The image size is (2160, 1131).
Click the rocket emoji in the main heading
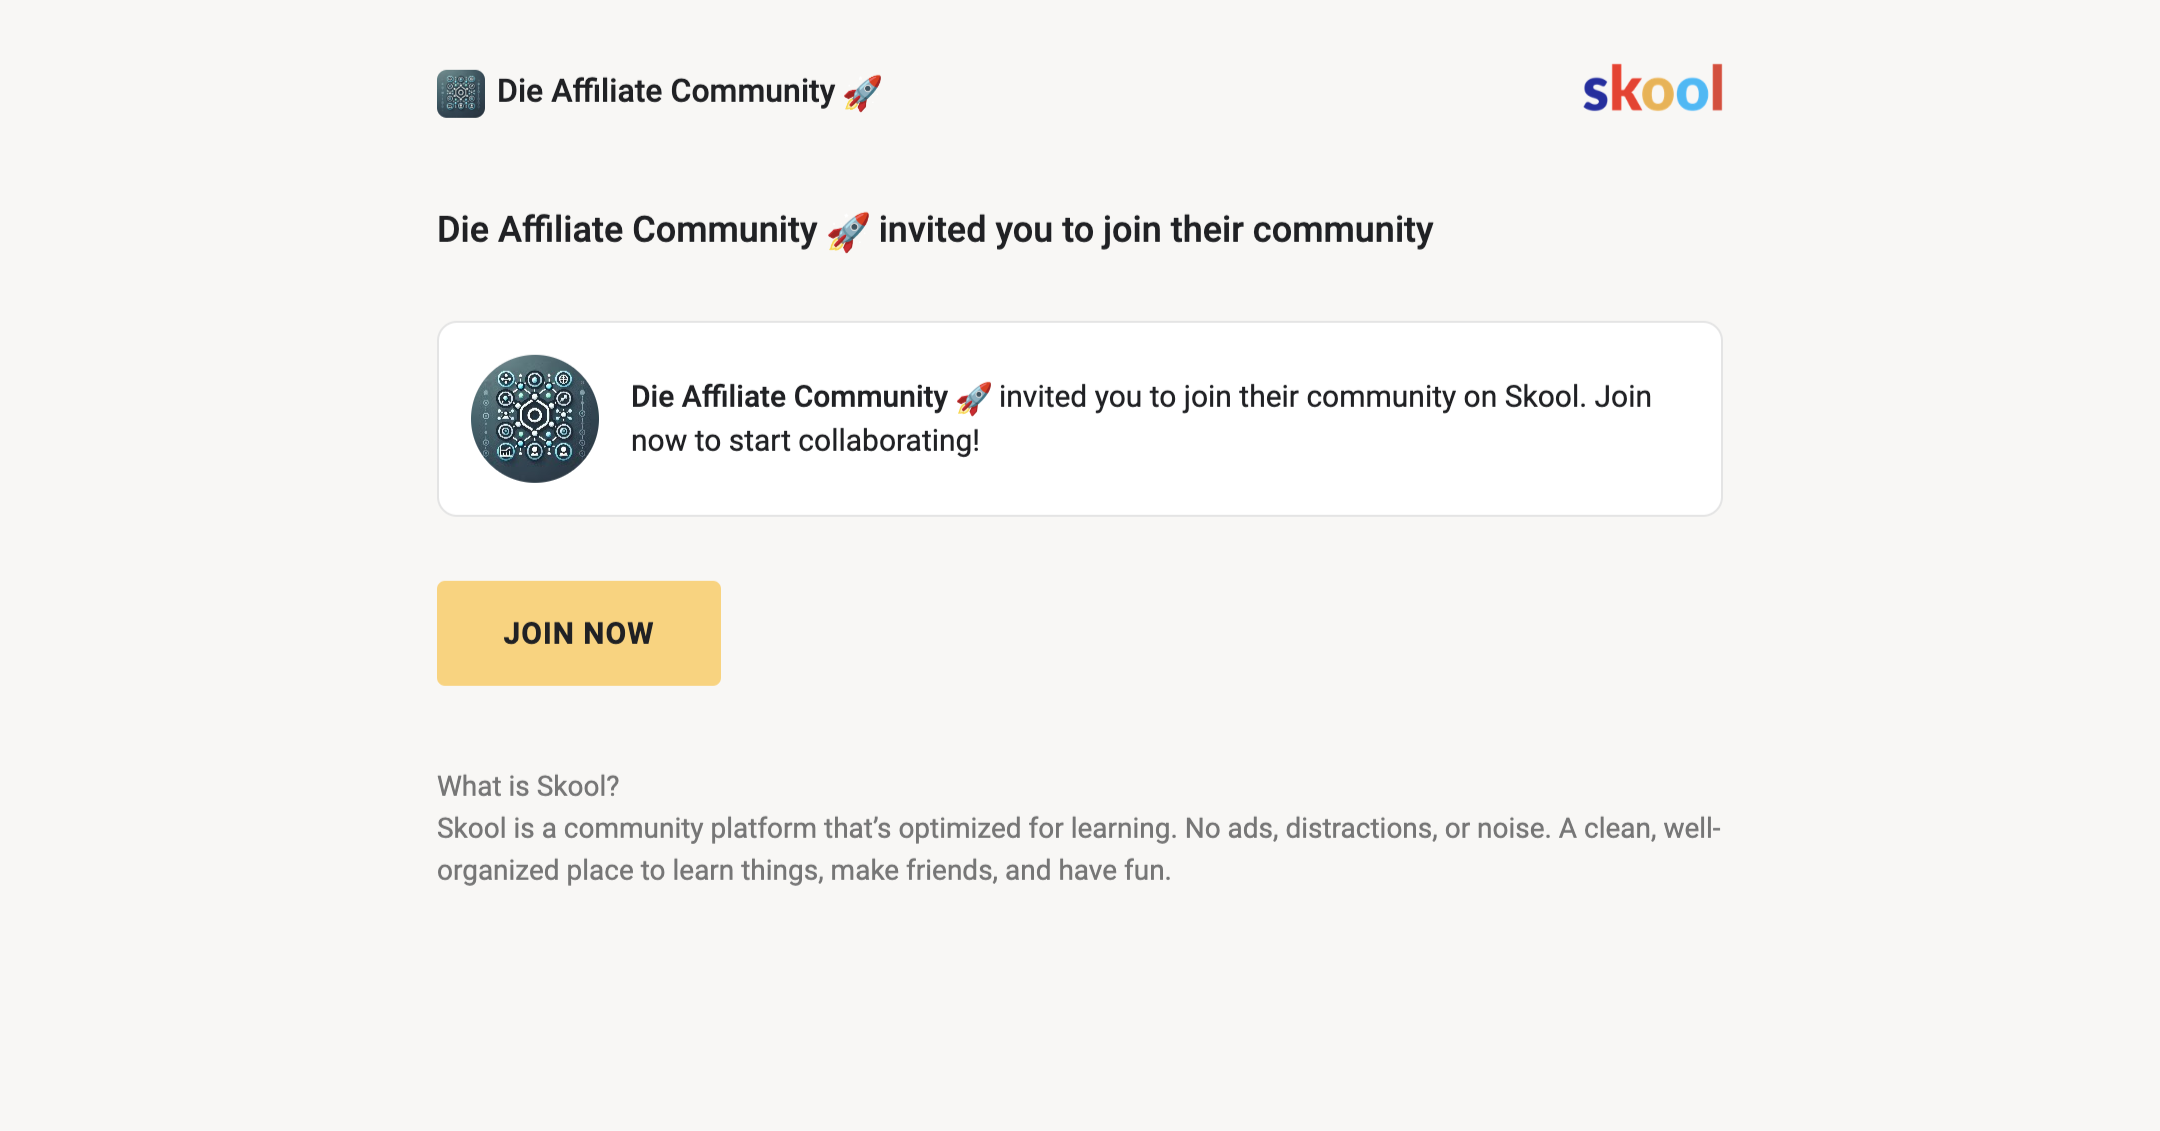848,231
